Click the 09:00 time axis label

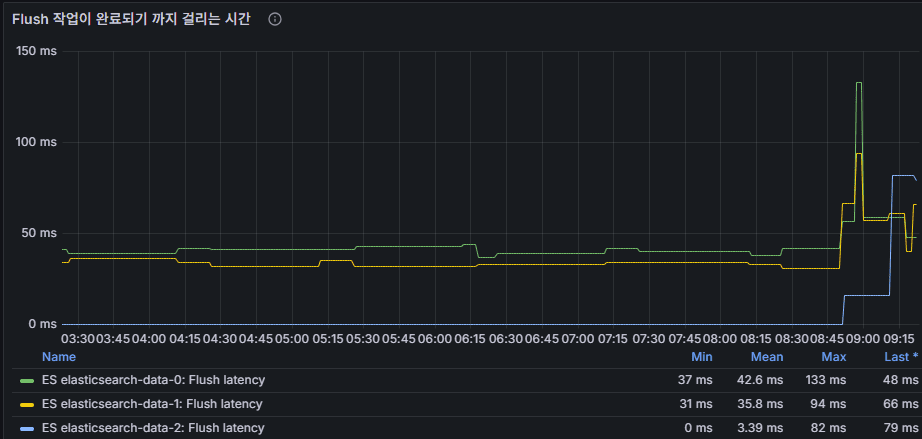point(862,339)
